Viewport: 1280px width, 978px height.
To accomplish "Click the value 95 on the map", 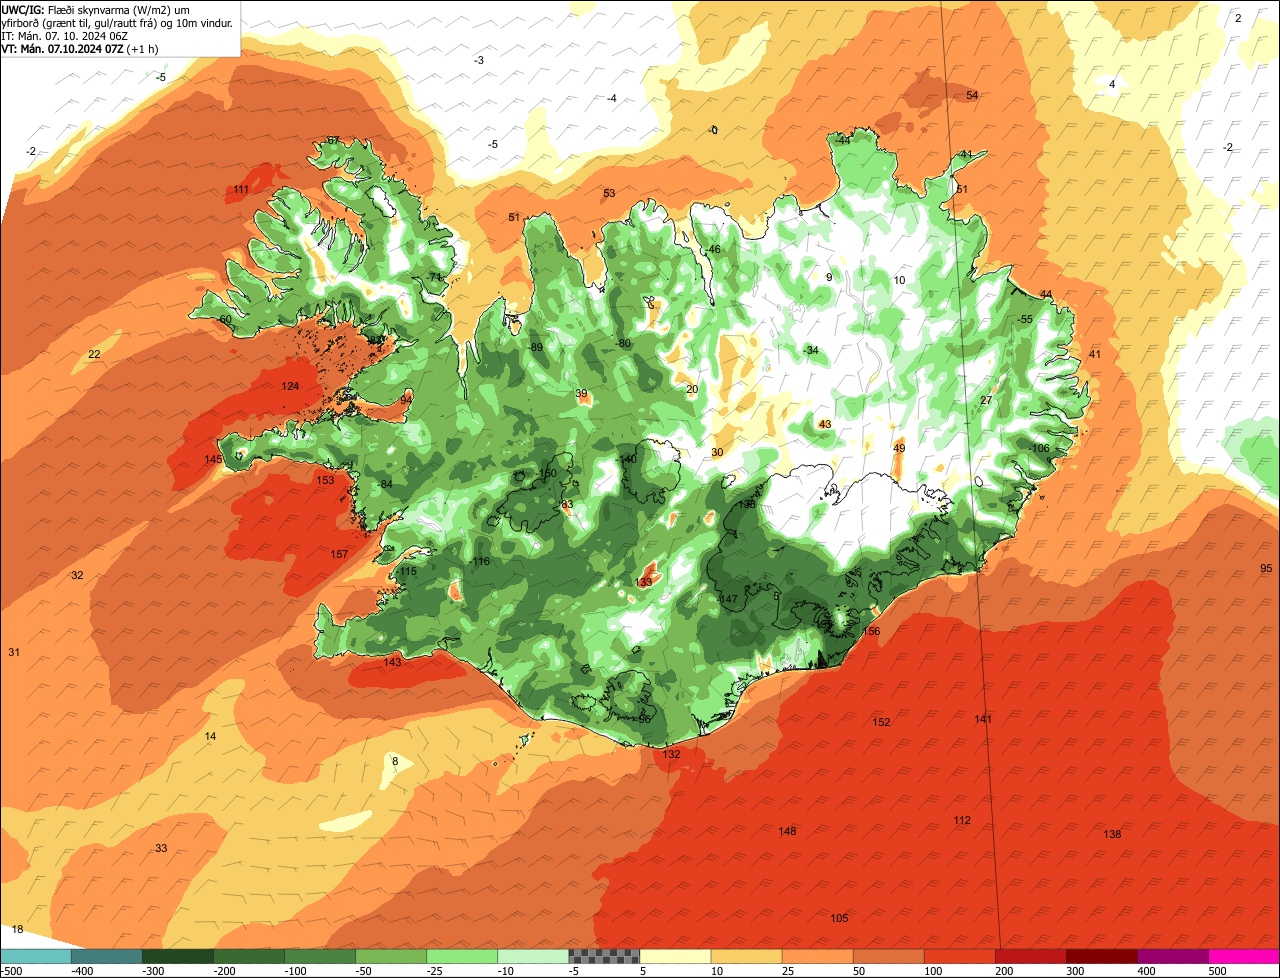I will pyautogui.click(x=1266, y=568).
